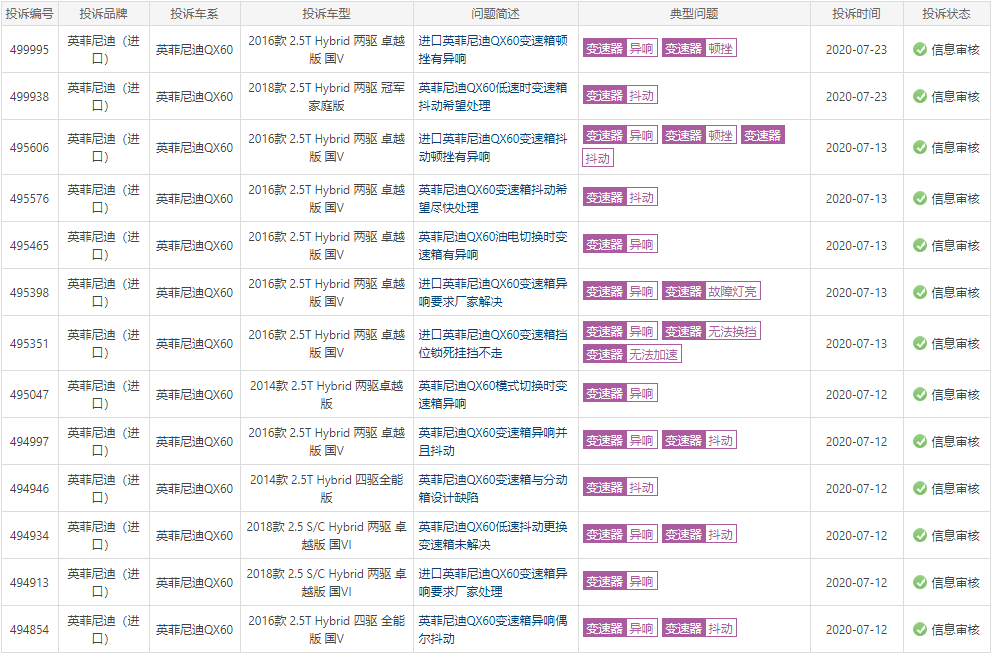Open complaint number 495576
Viewport: 991px width, 653px height.
30,199
